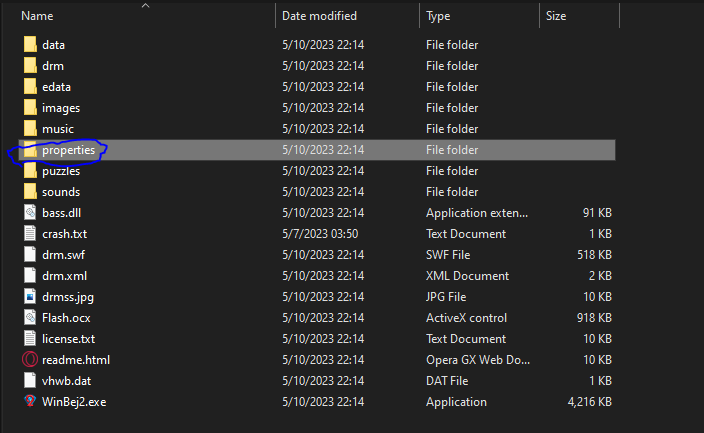704x433 pixels.
Task: Click the Type column header
Action: pos(438,16)
